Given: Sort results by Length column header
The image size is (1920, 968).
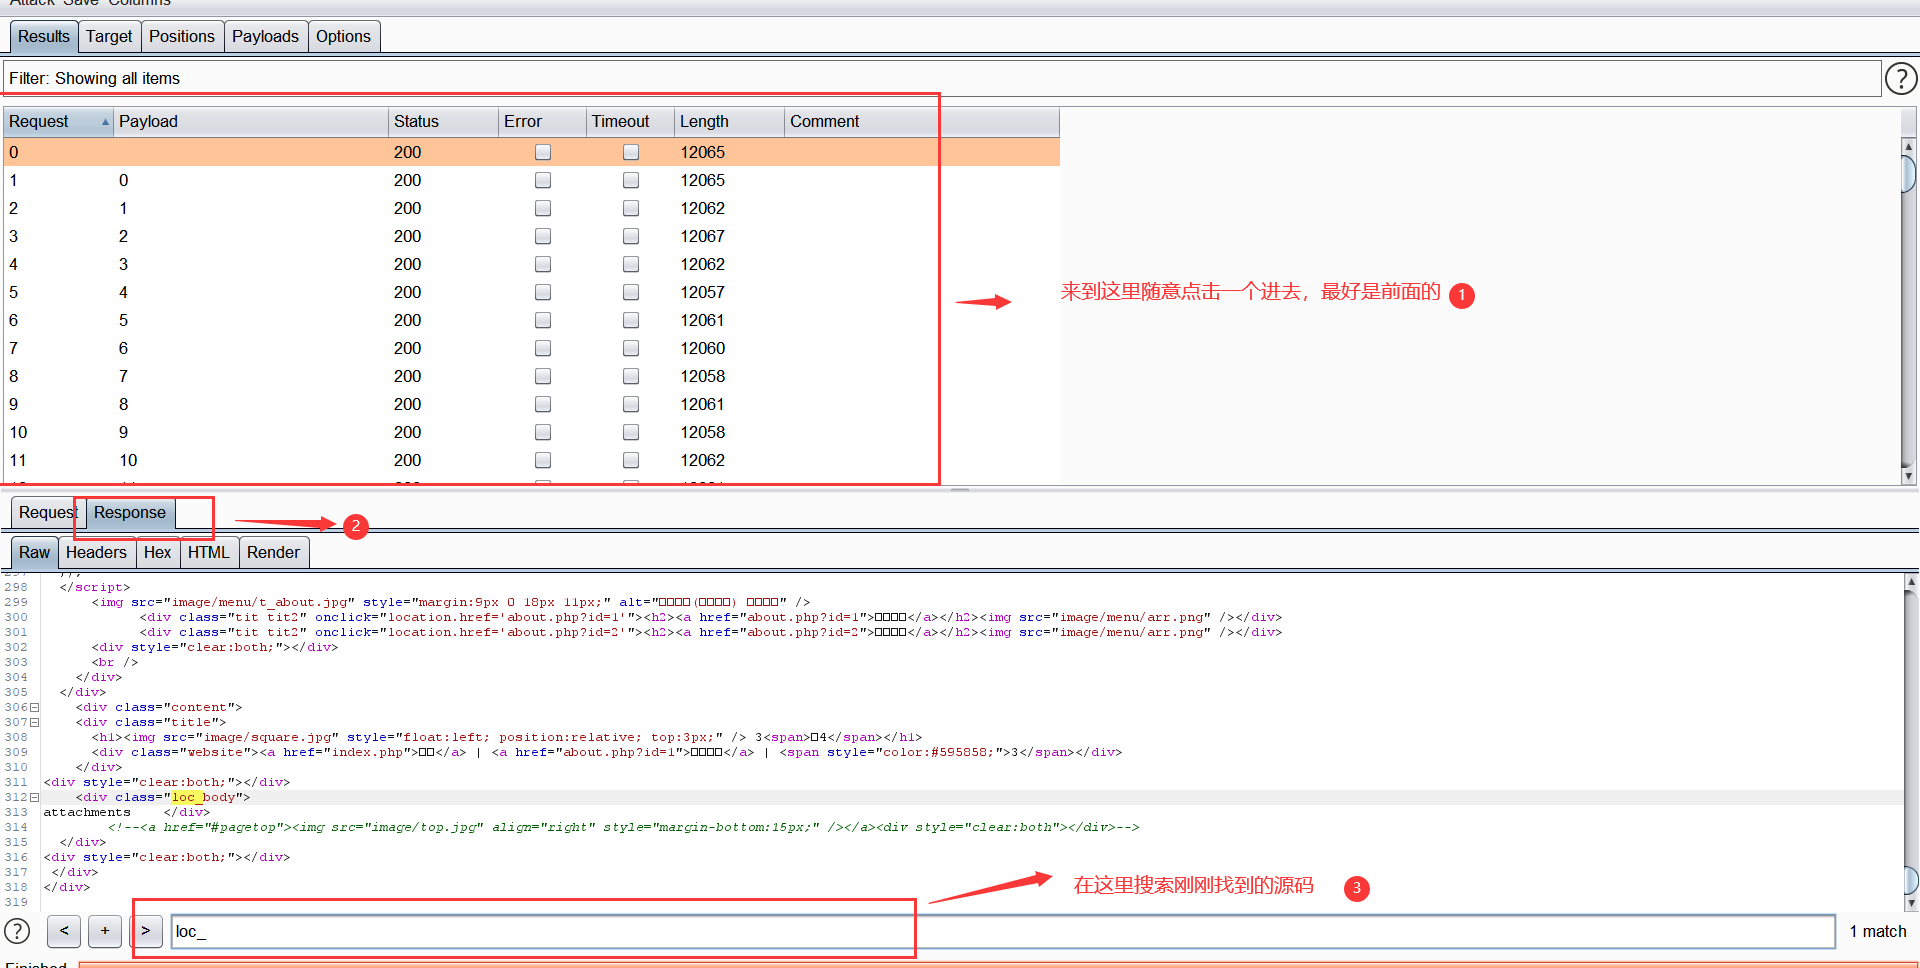Looking at the screenshot, I should coord(728,121).
